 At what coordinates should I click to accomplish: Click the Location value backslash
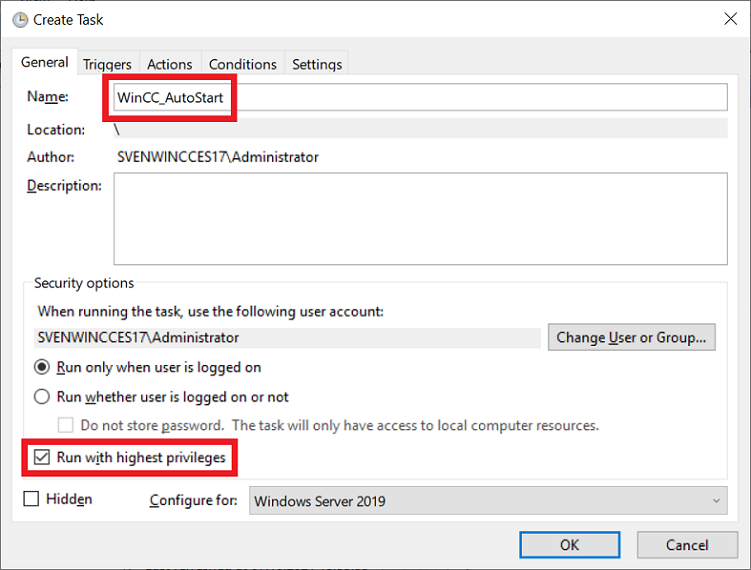(117, 129)
